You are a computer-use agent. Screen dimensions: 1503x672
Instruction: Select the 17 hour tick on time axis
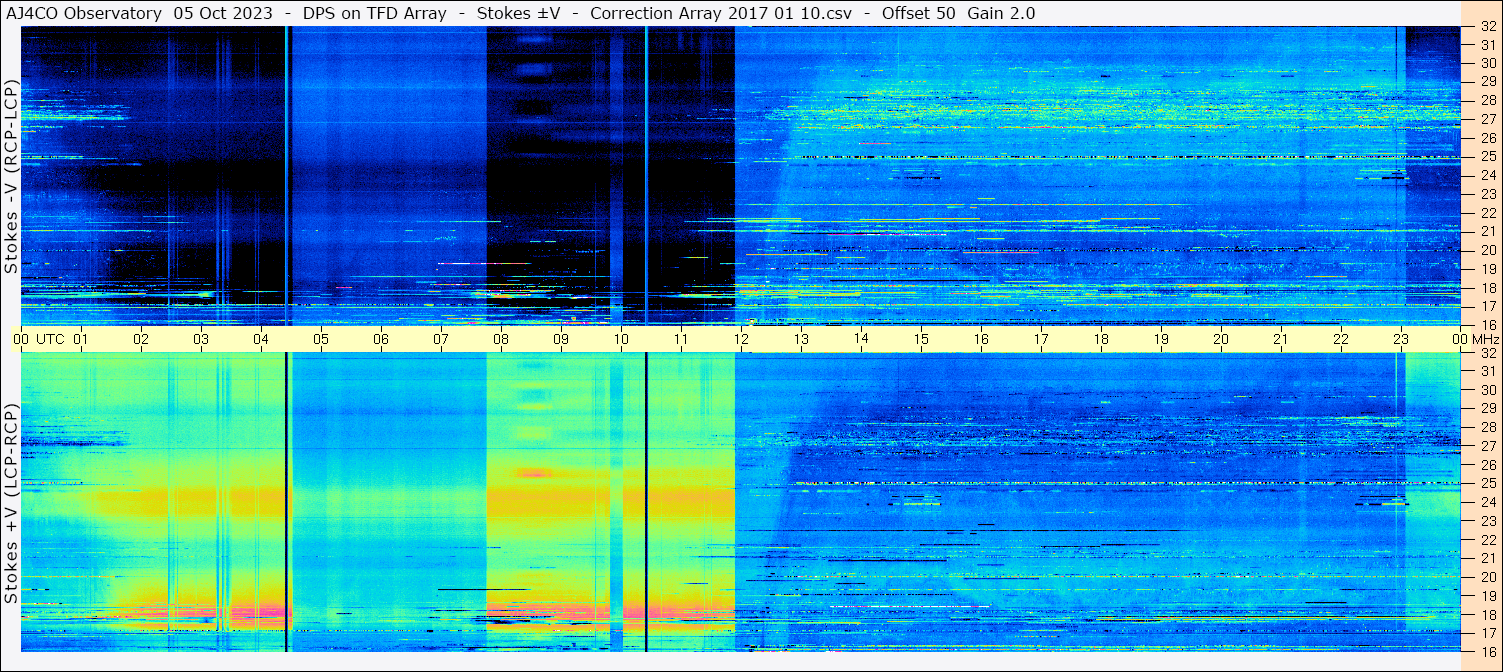pos(1041,339)
